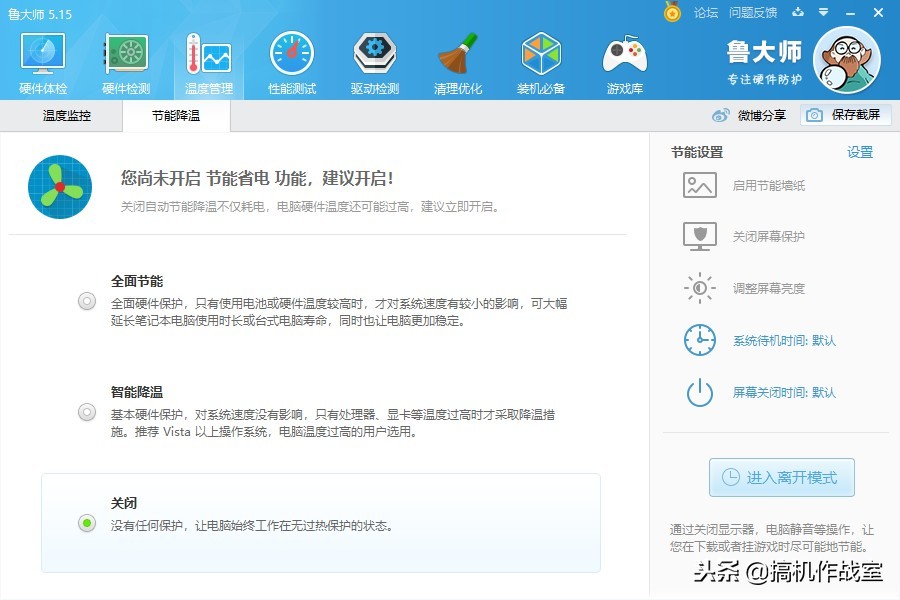
Task: Open the title bar dropdown arrow
Action: click(x=822, y=13)
